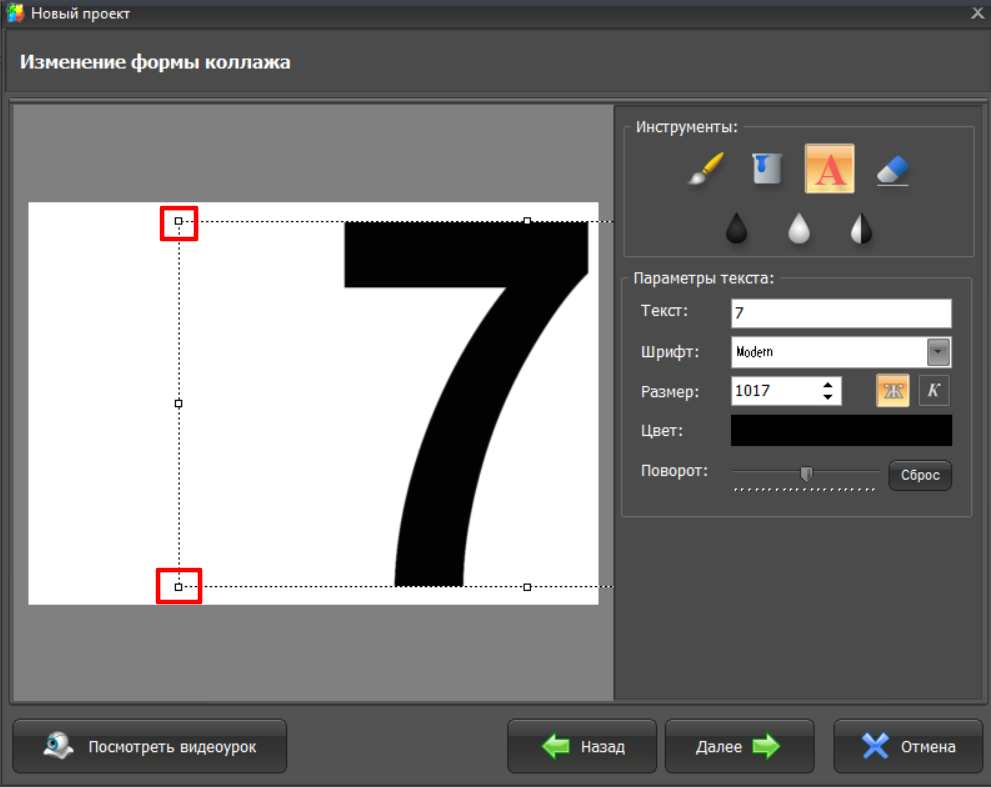
Task: Select the Eraser tool
Action: [x=892, y=170]
